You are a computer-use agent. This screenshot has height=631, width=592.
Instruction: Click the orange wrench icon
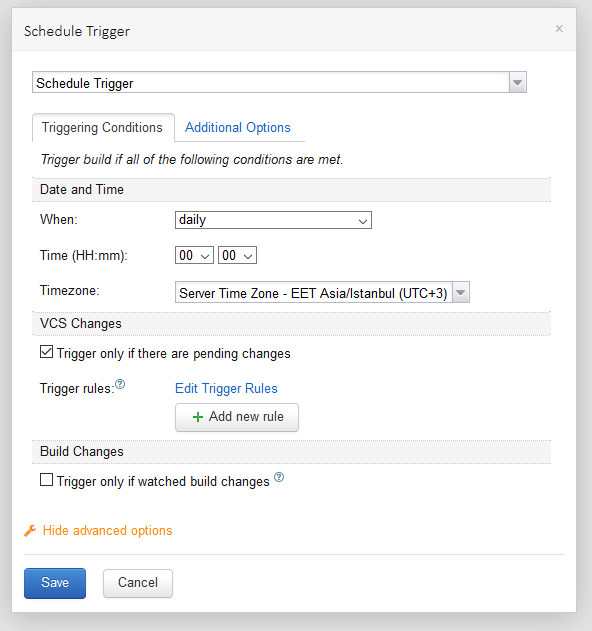click(30, 530)
